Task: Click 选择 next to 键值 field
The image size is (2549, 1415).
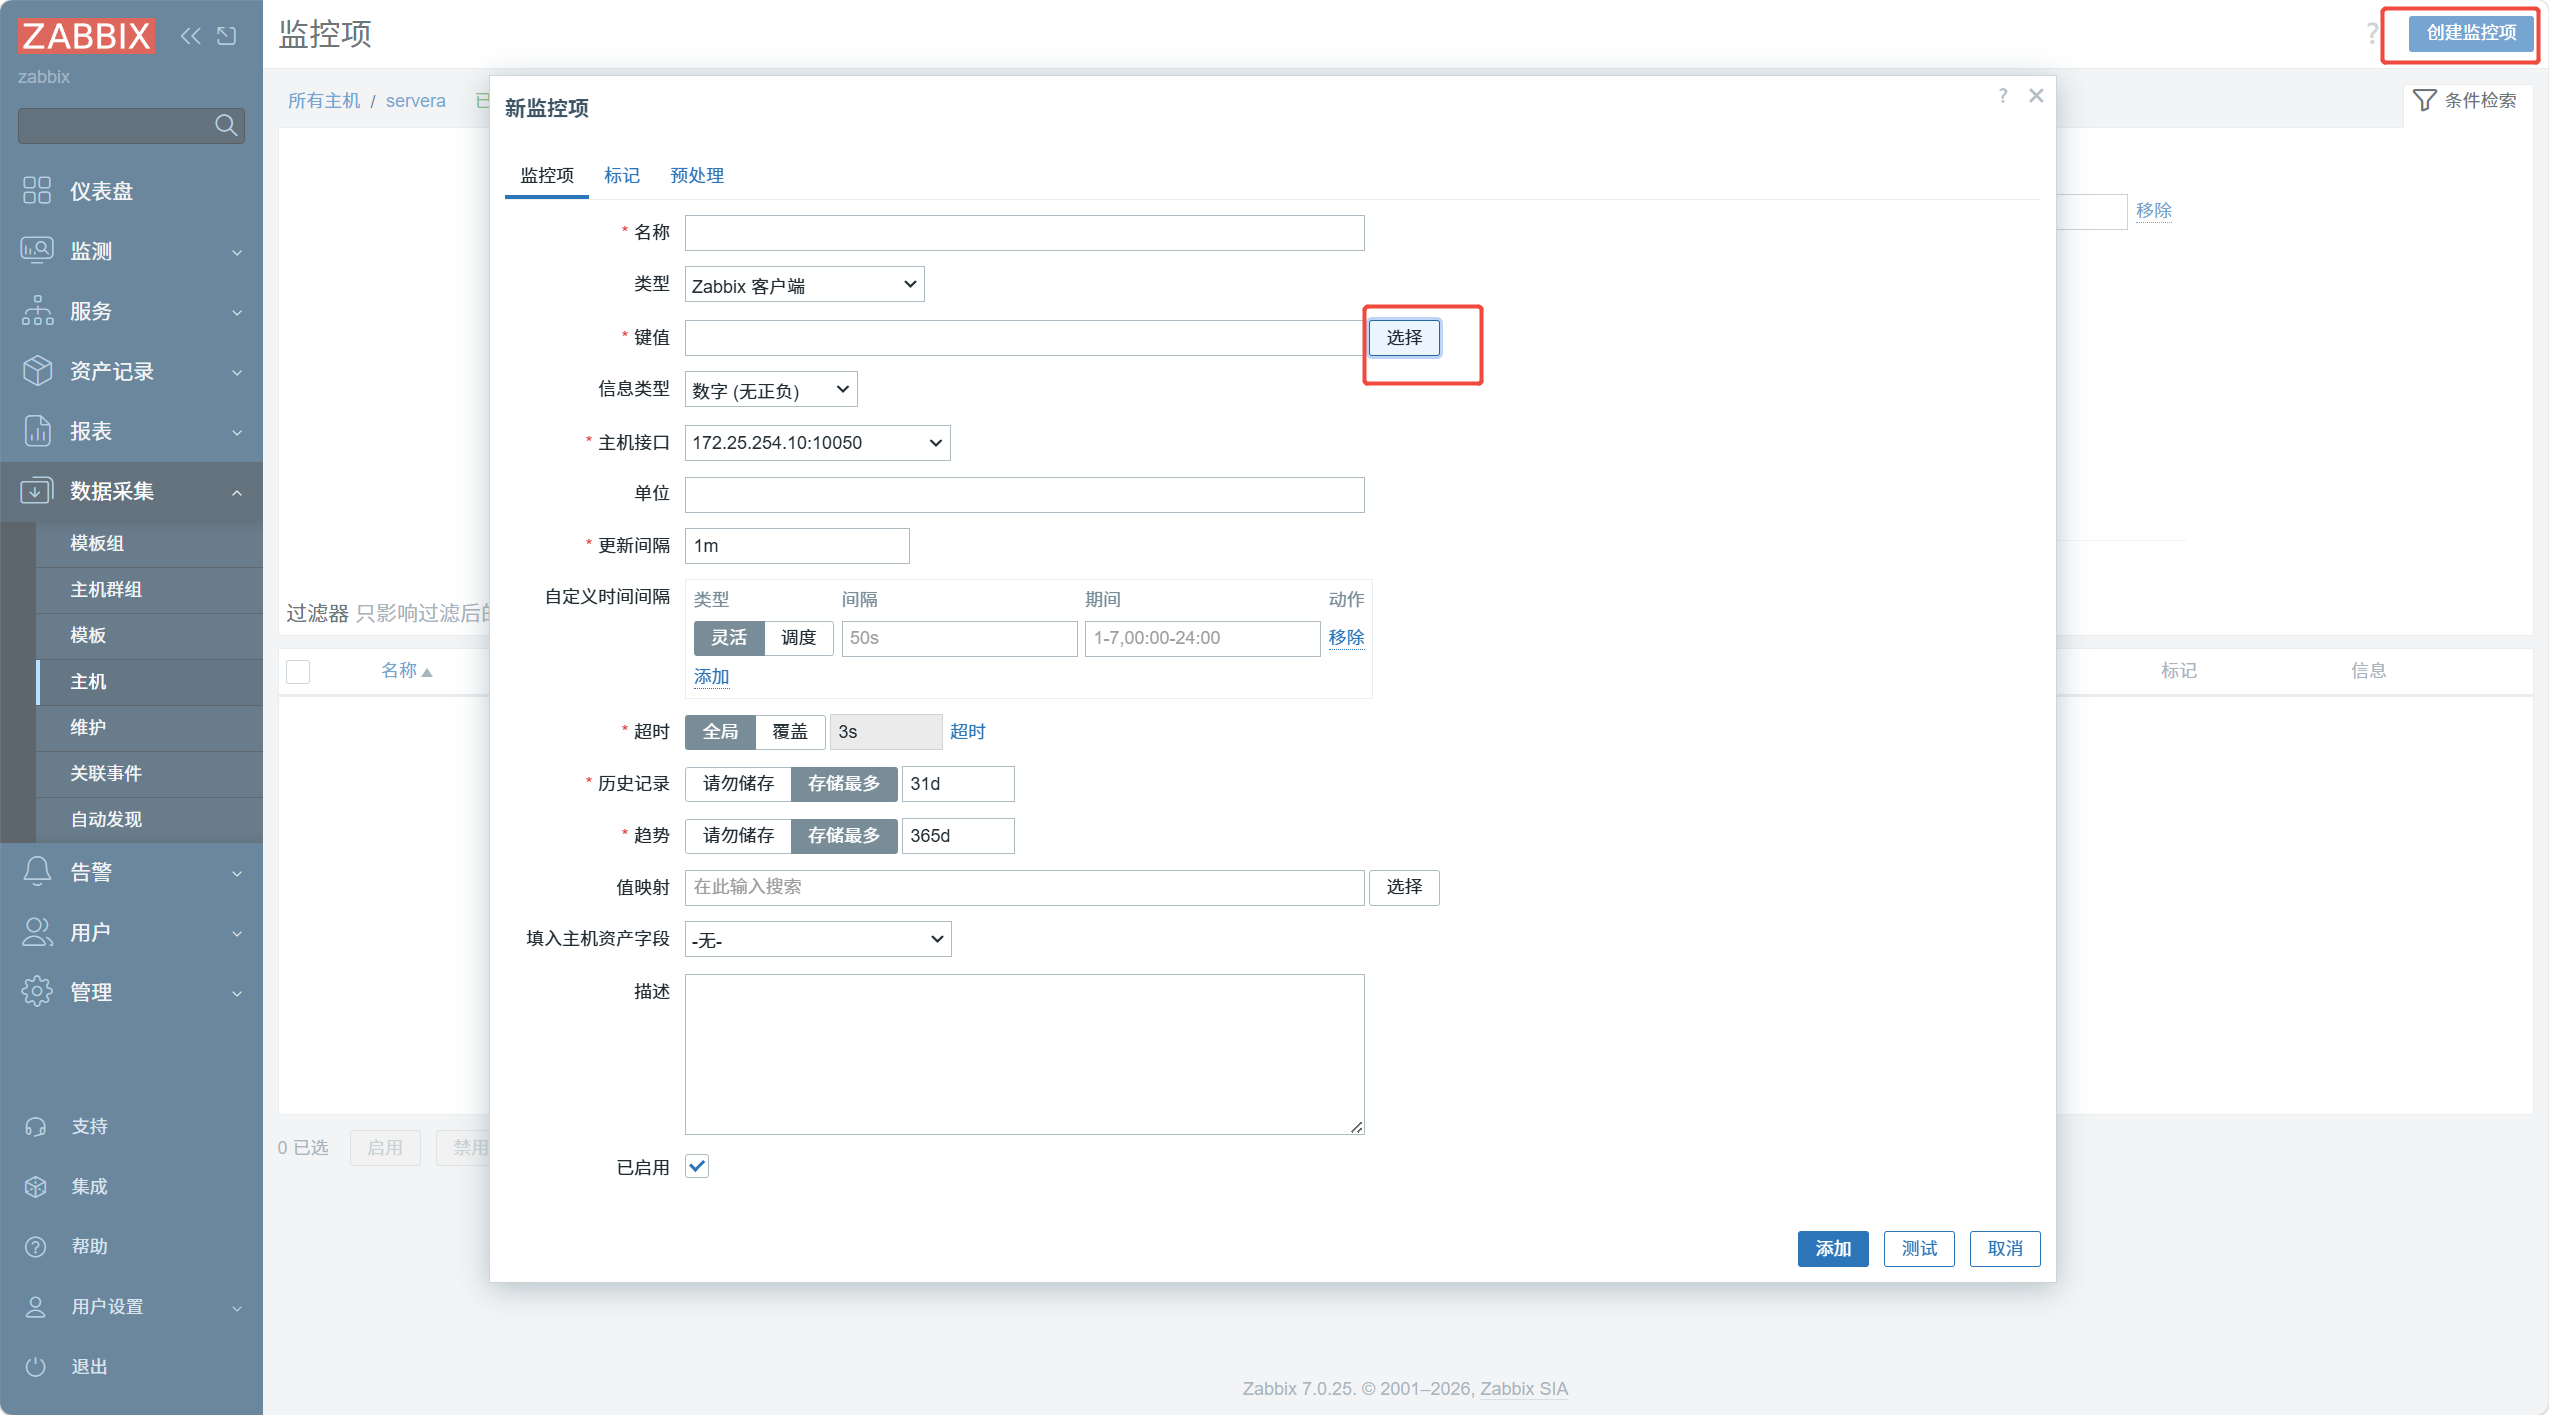Action: pyautogui.click(x=1404, y=338)
